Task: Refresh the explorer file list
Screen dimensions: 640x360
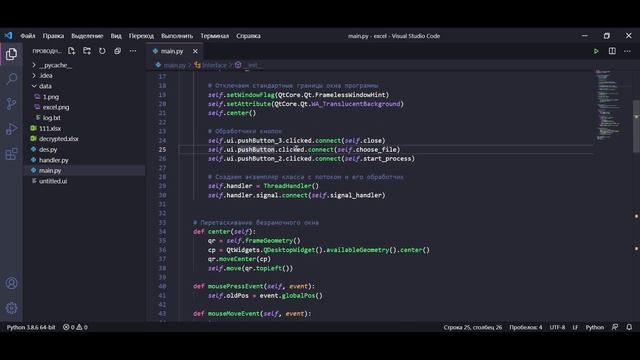Action: click(x=102, y=51)
